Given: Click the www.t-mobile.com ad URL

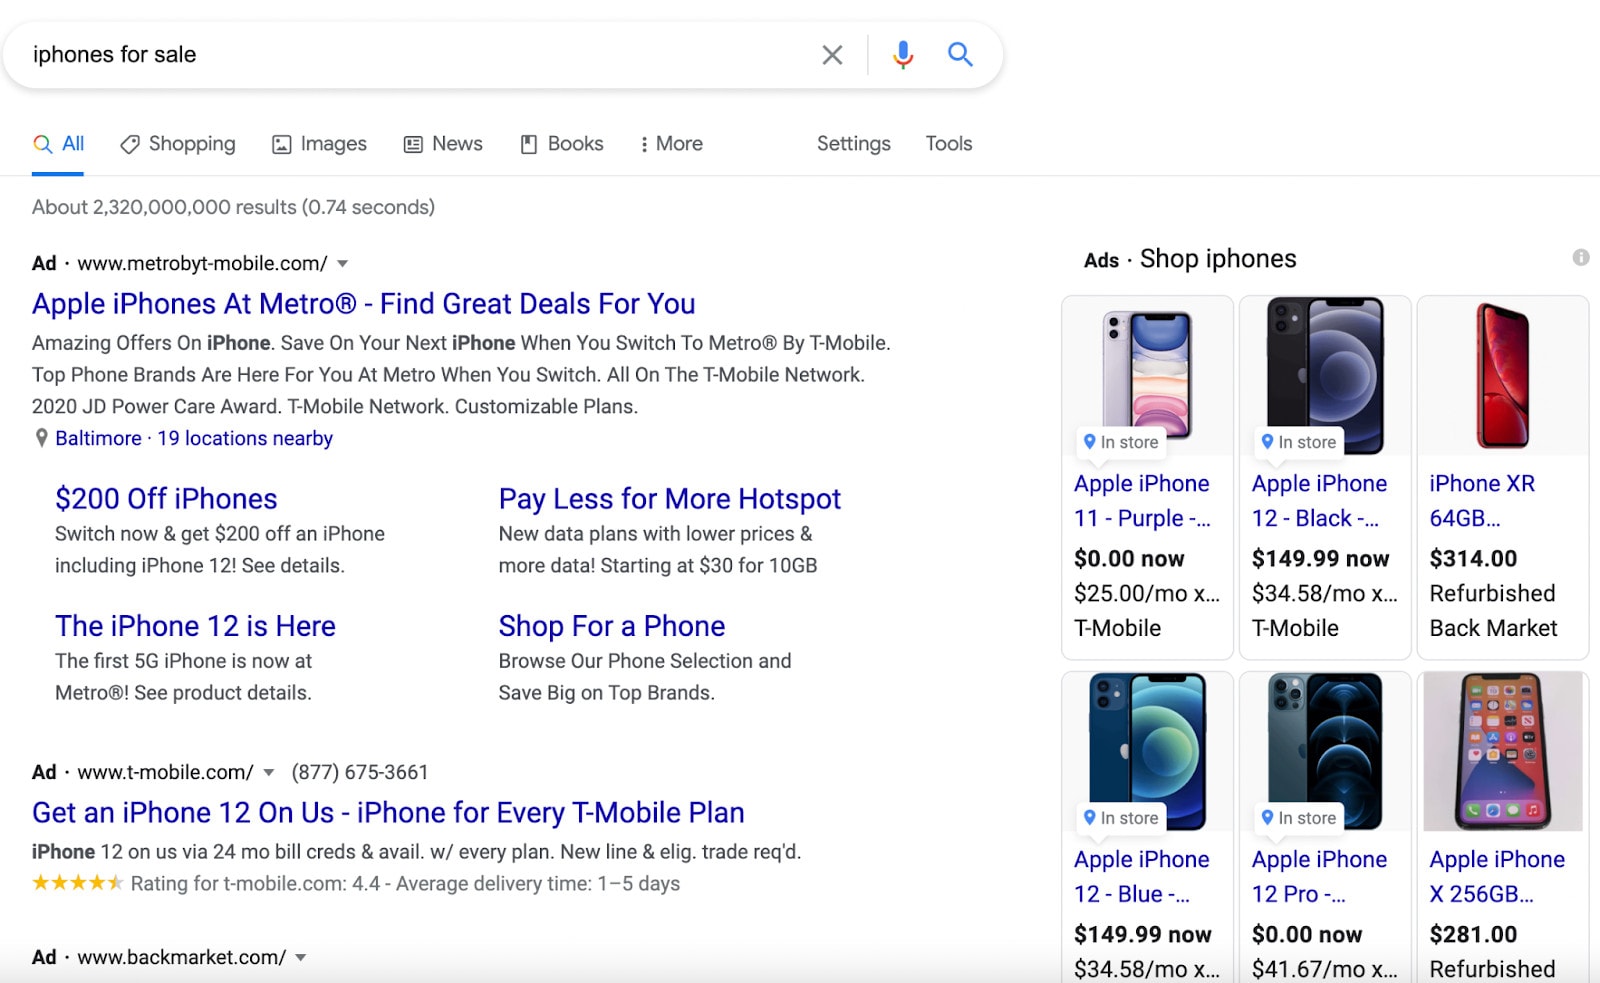Looking at the screenshot, I should click(x=165, y=772).
